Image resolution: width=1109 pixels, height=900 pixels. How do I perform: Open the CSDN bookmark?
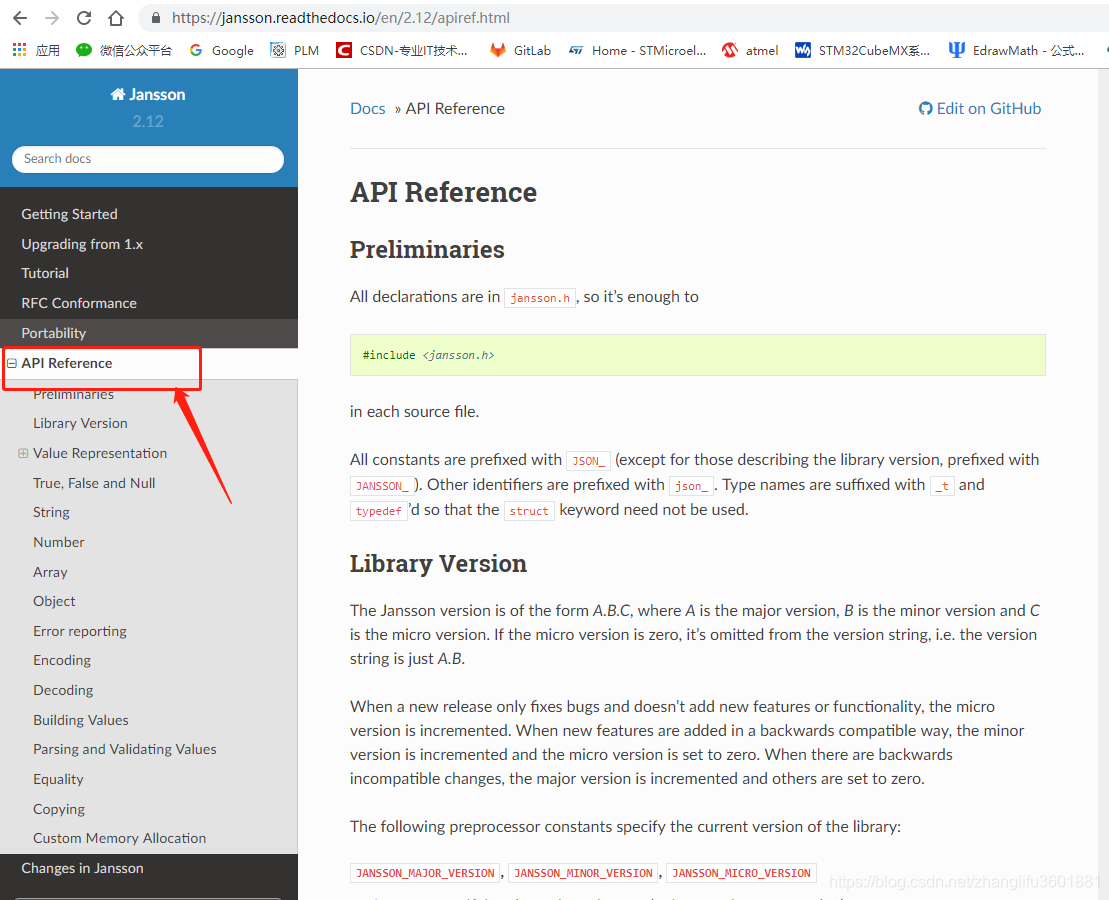pos(402,50)
